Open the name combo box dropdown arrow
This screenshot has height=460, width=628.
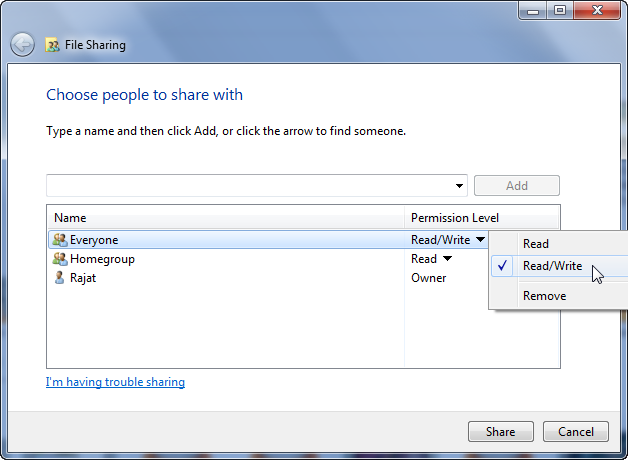tap(459, 186)
